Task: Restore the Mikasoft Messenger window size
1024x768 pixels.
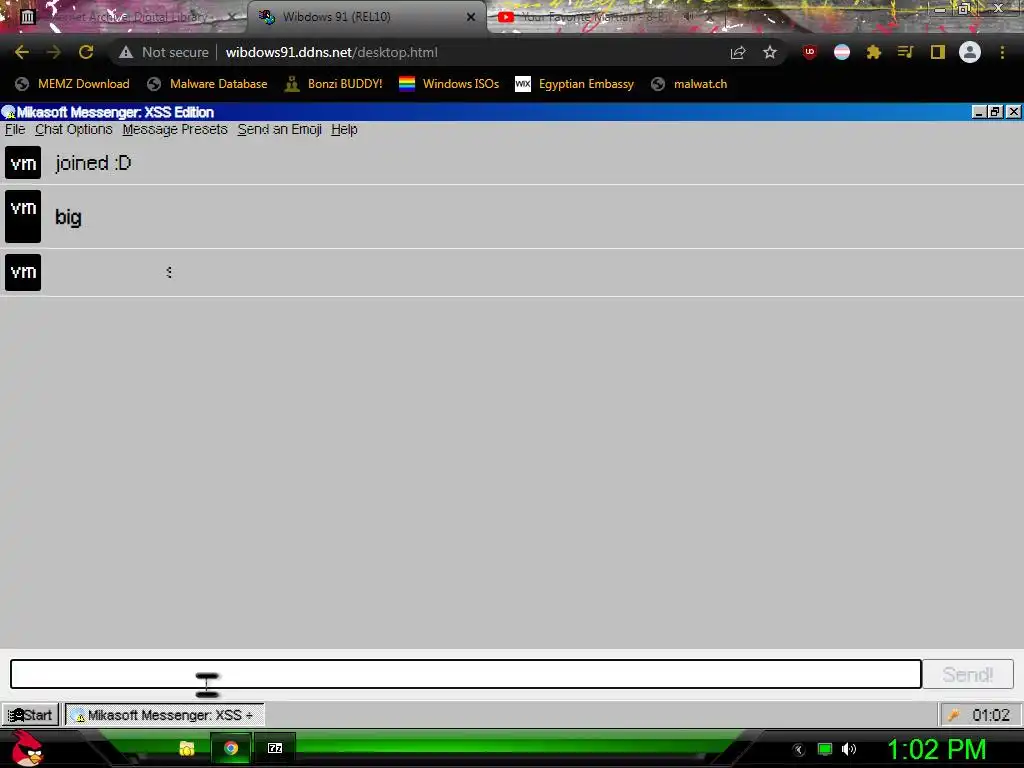Action: [x=995, y=112]
